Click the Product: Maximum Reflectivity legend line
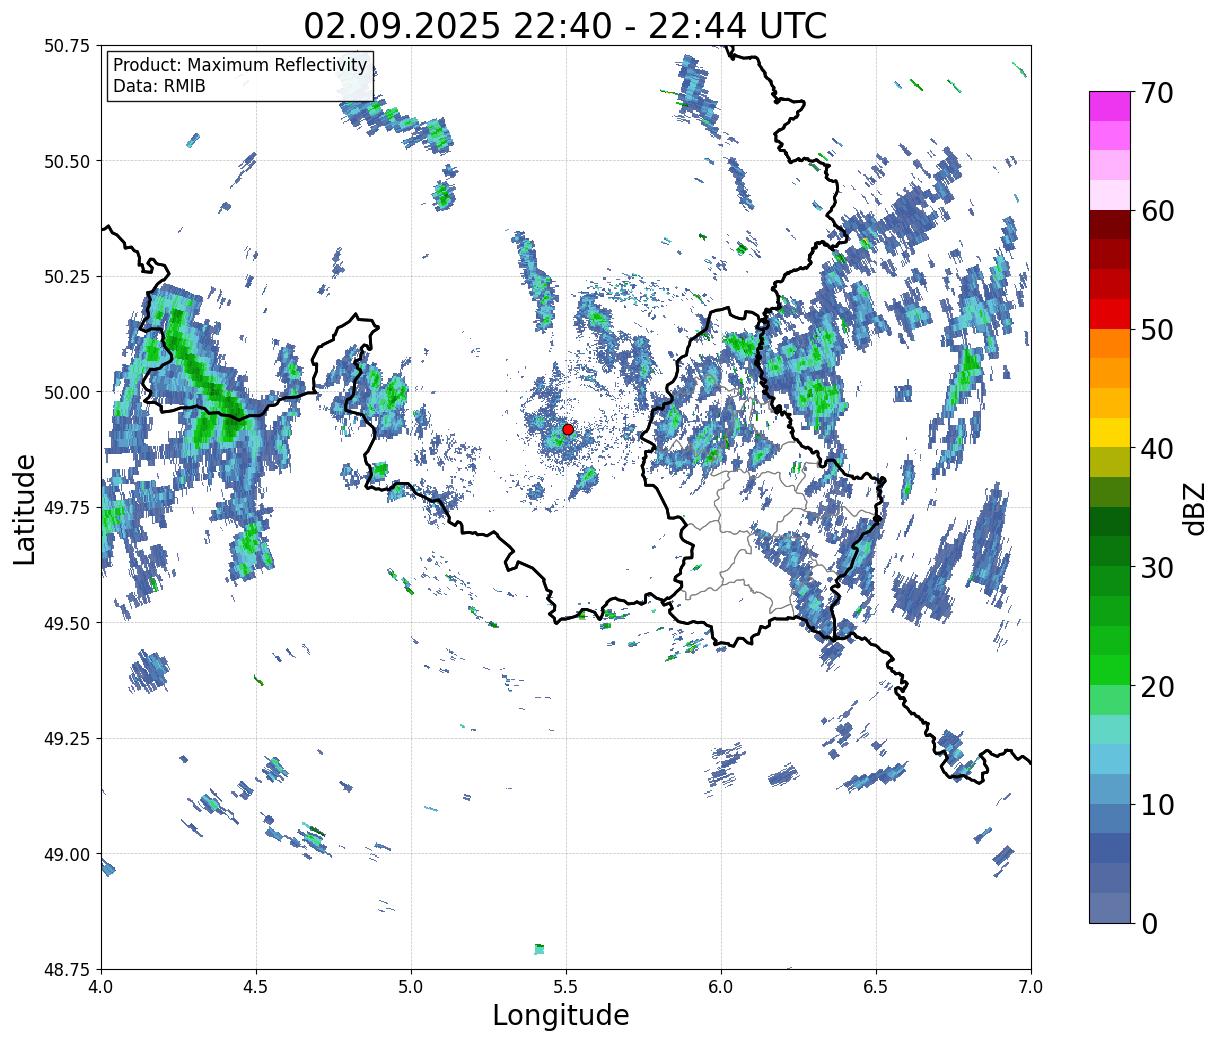 (240, 65)
